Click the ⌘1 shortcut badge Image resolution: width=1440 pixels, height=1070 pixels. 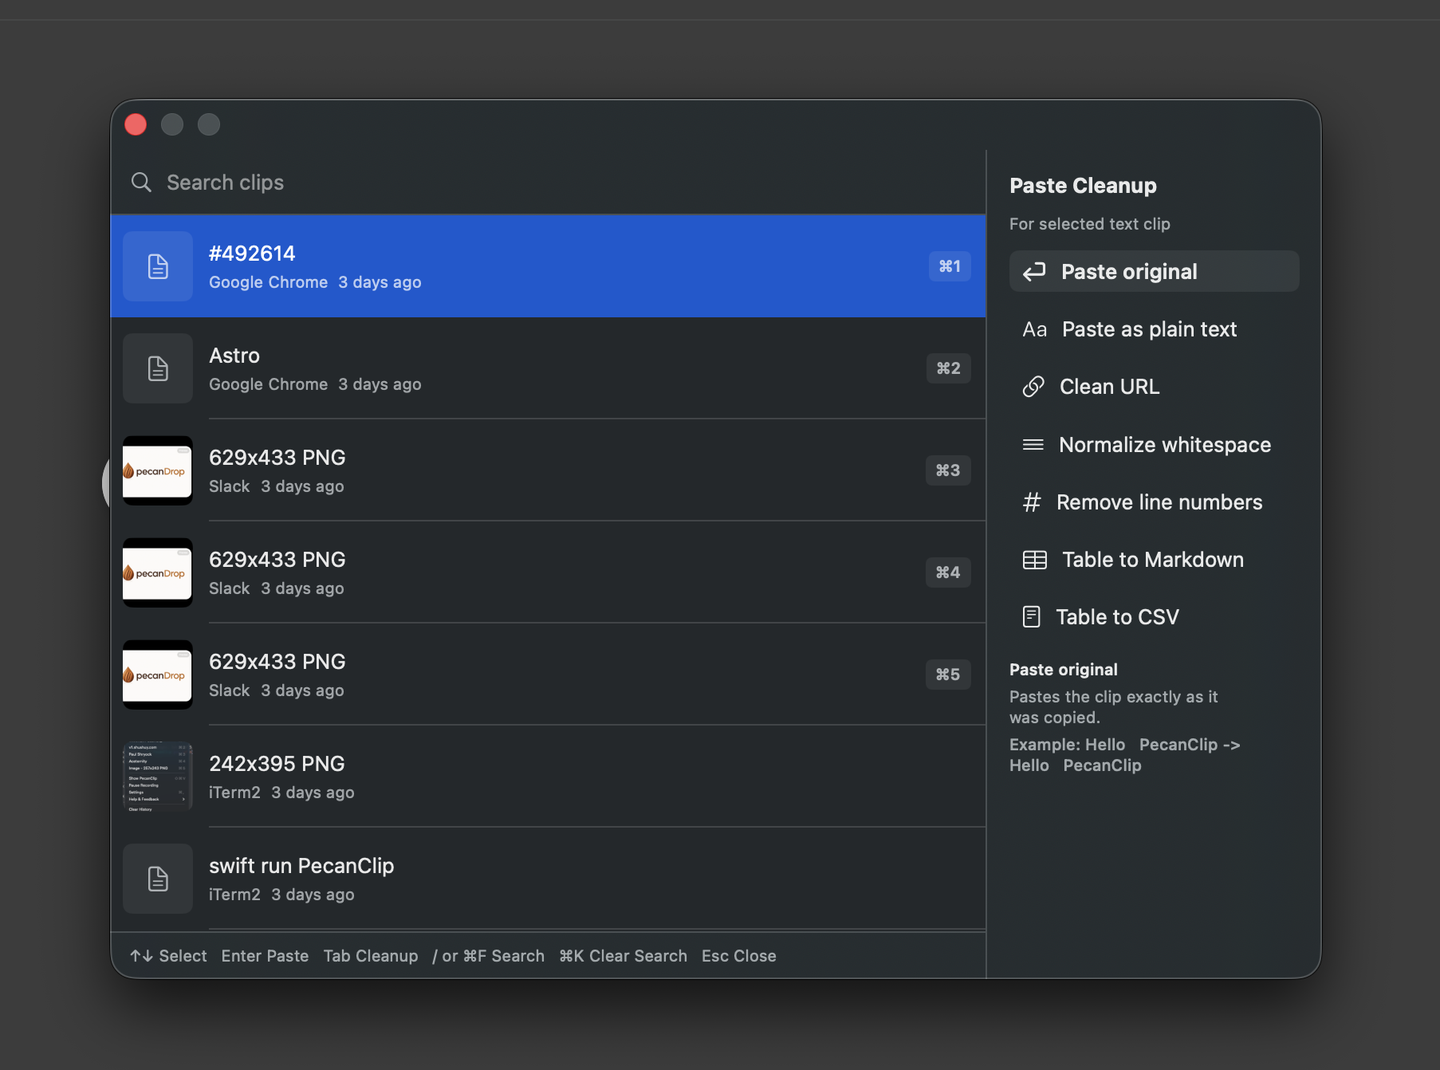click(x=949, y=266)
